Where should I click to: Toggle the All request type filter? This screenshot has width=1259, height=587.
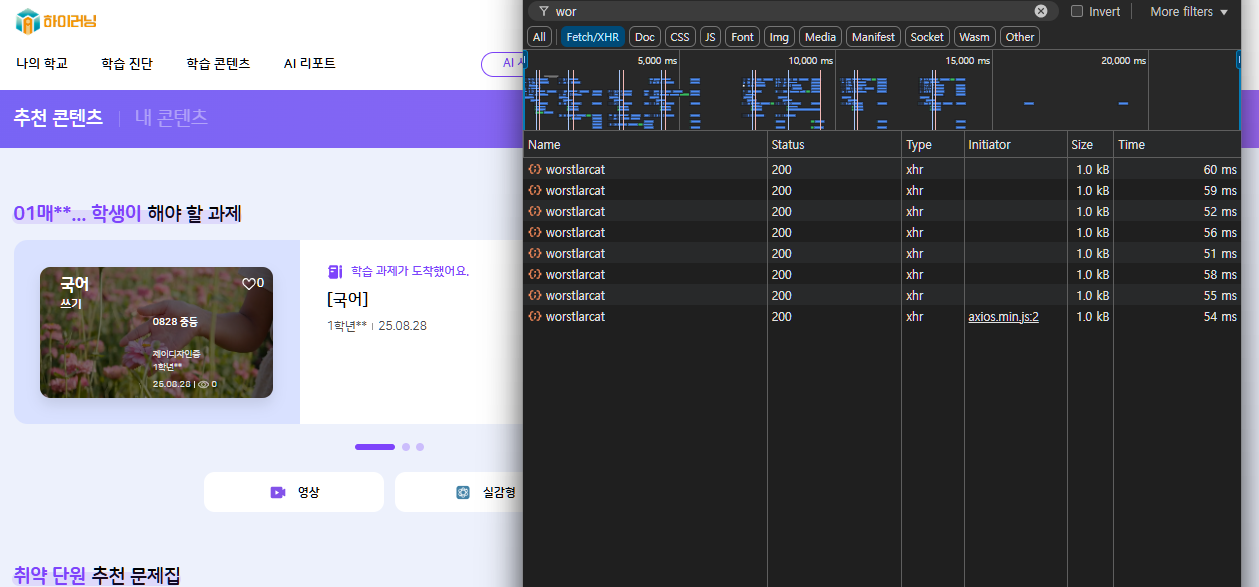[539, 37]
